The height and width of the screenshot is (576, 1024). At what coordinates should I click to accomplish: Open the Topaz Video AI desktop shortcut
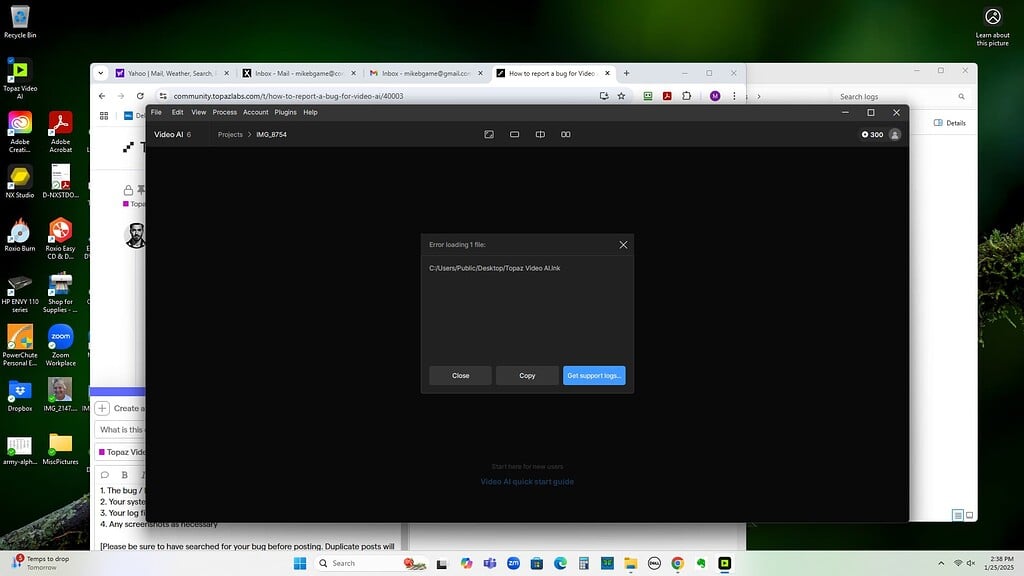click(18, 70)
